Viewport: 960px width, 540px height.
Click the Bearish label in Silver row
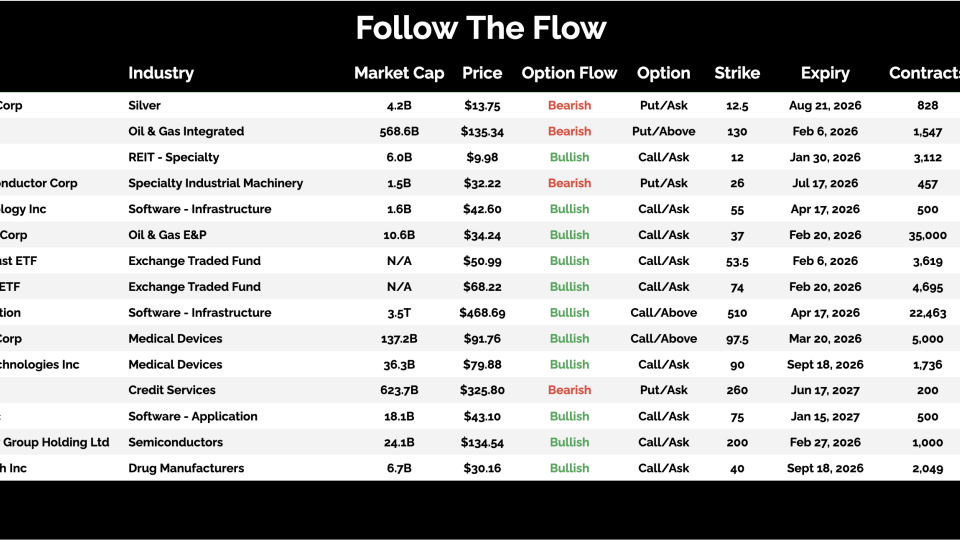pyautogui.click(x=569, y=105)
